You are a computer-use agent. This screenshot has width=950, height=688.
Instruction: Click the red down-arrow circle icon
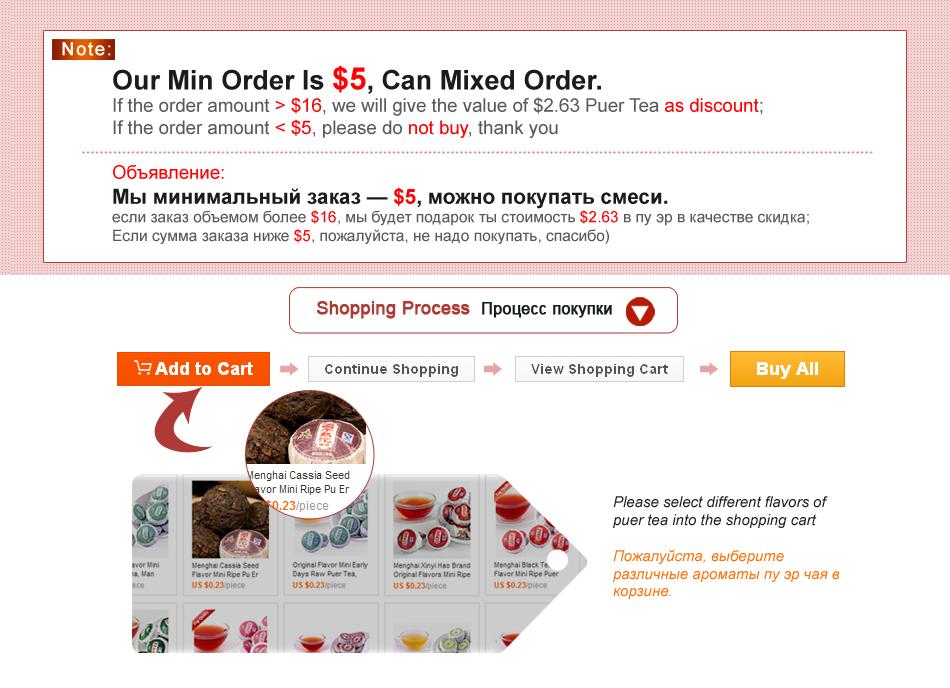point(640,312)
